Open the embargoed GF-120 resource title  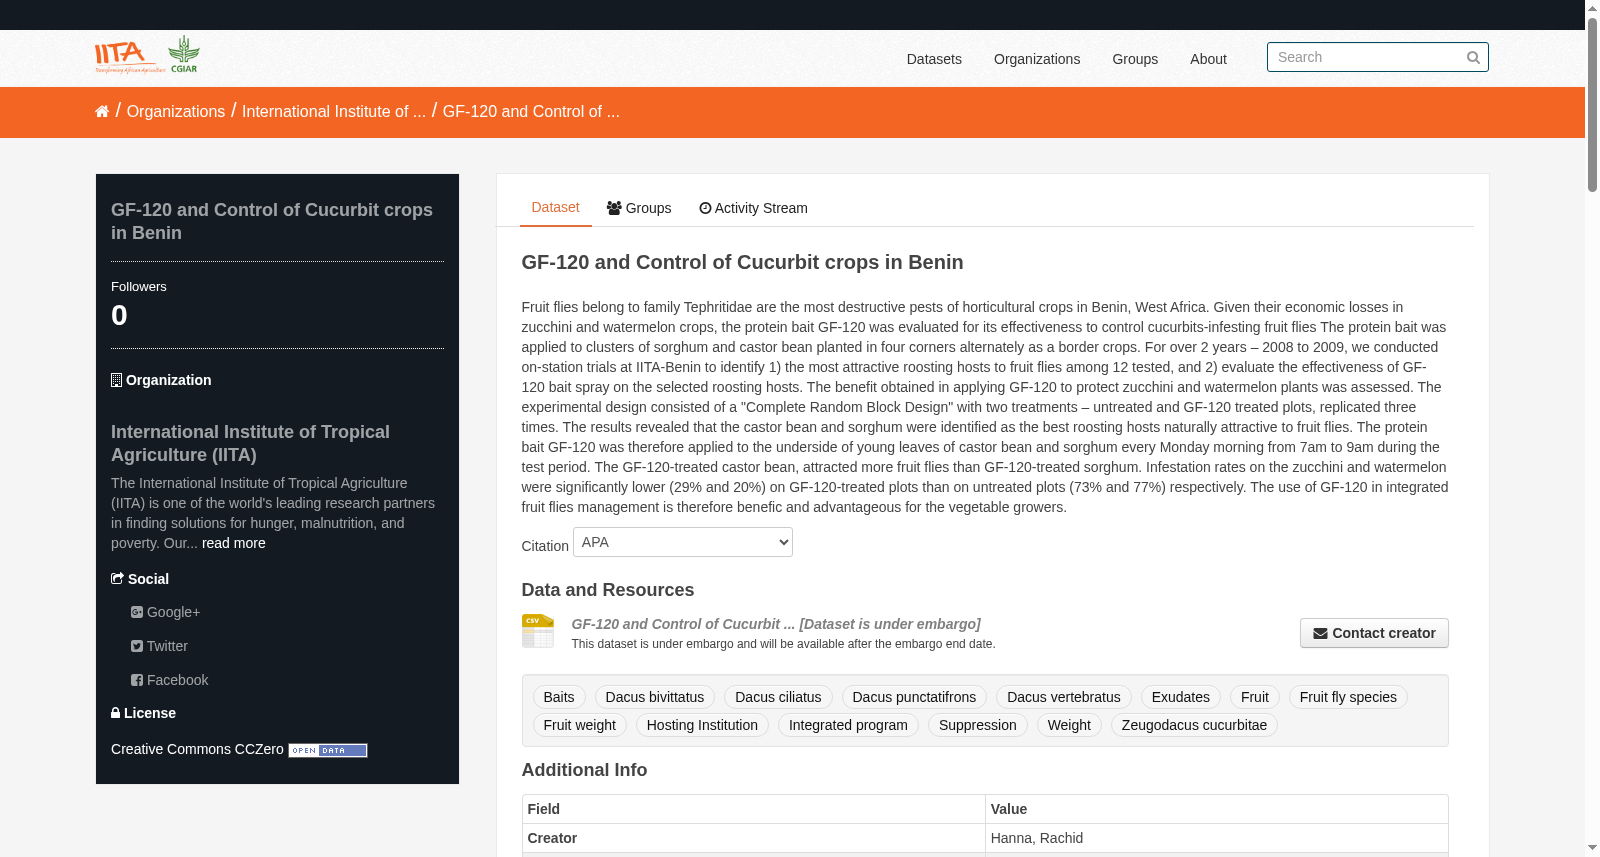pyautogui.click(x=776, y=624)
